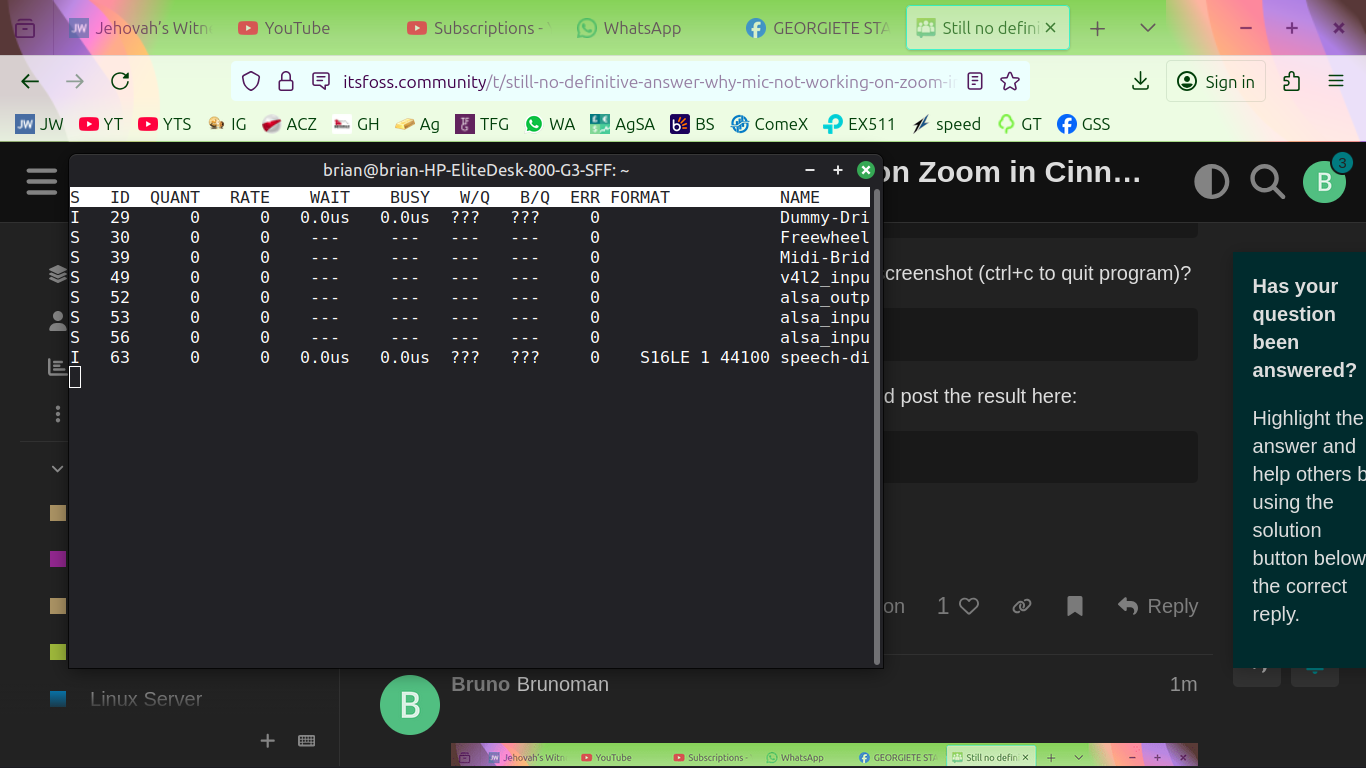1366x768 pixels.
Task: Click the Firefox Sign in button
Action: click(x=1216, y=82)
